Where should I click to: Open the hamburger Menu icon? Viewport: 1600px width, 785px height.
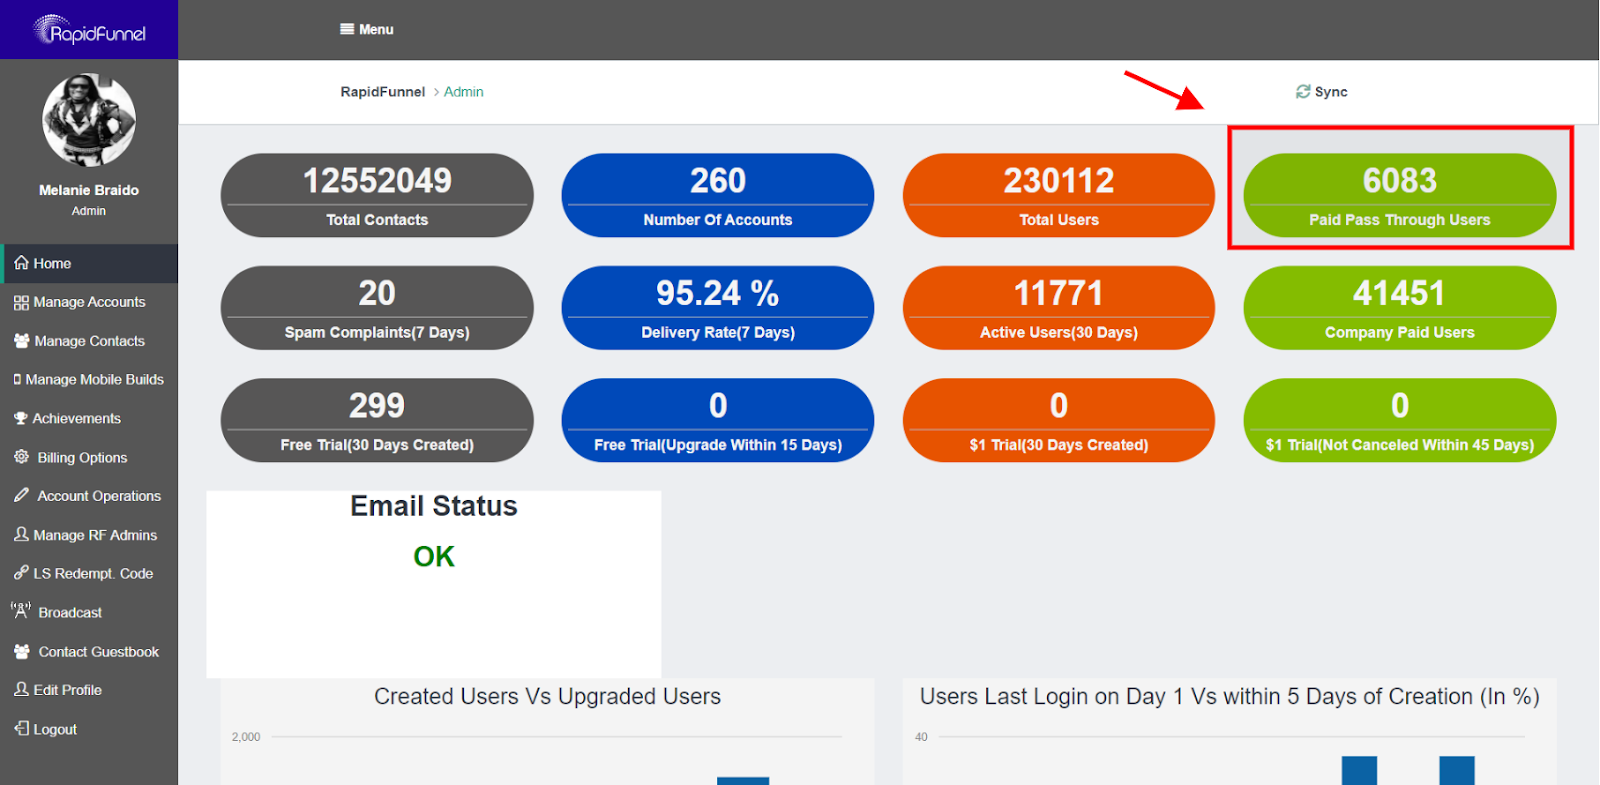click(347, 30)
